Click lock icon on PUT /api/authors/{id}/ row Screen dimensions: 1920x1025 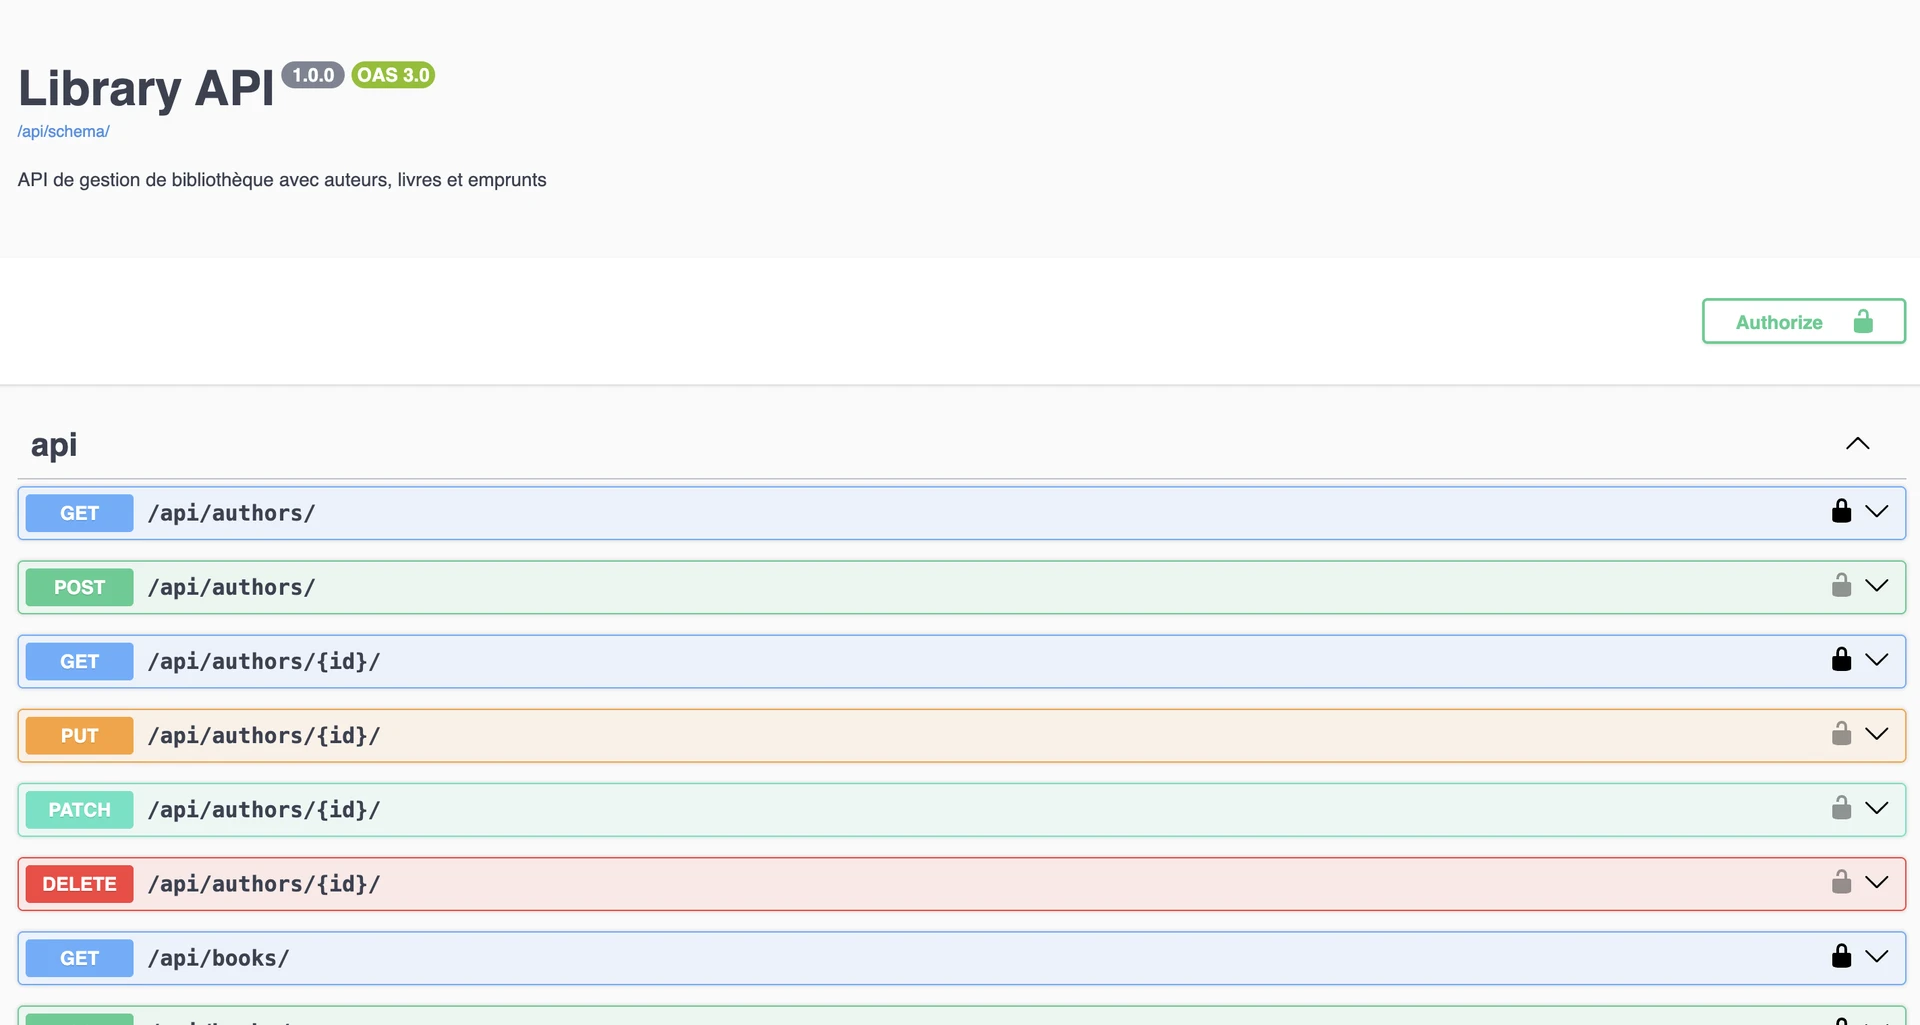pos(1841,733)
